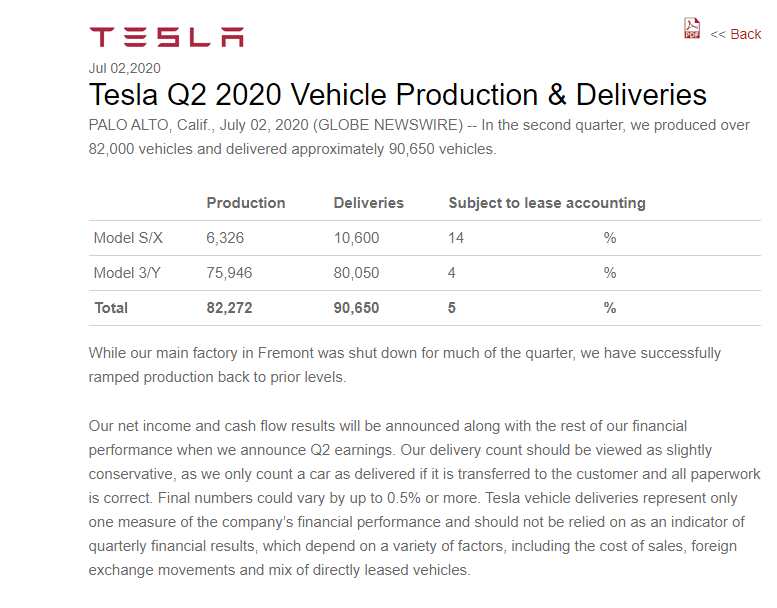Open the PDF version icon
777x608 pixels.
click(x=692, y=29)
